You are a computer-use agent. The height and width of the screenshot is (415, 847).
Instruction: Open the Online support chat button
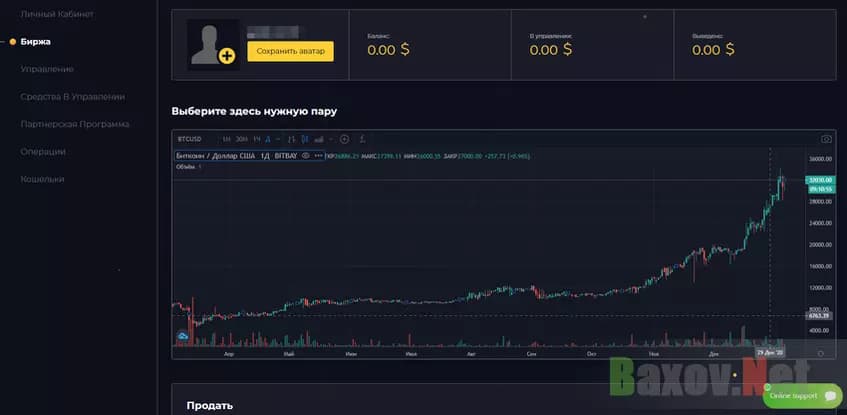[801, 396]
